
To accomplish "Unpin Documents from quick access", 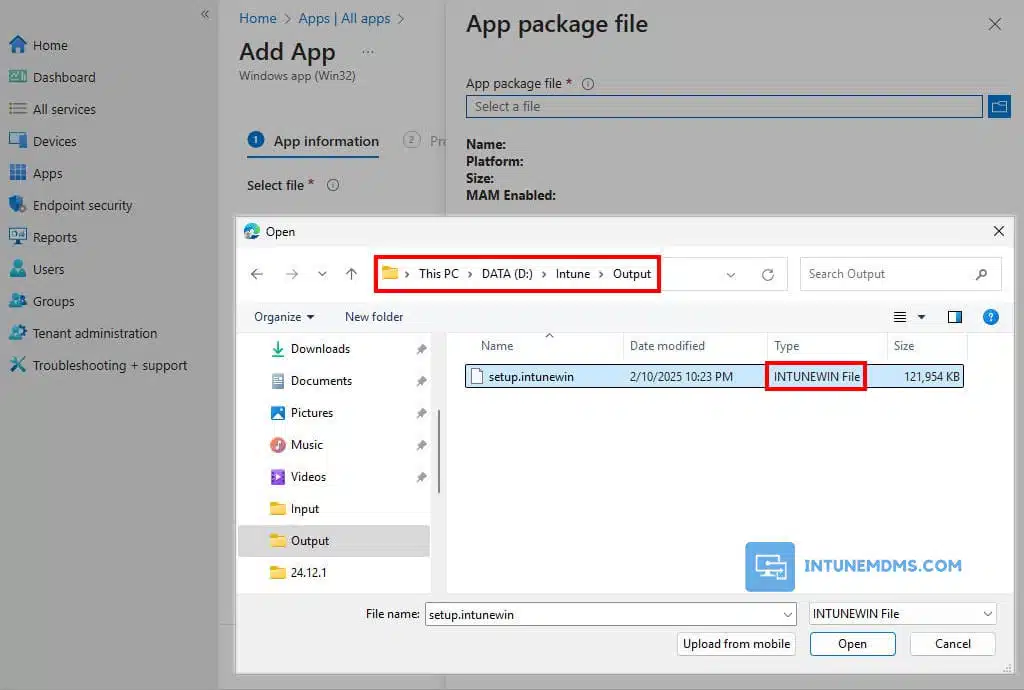I will 422,381.
